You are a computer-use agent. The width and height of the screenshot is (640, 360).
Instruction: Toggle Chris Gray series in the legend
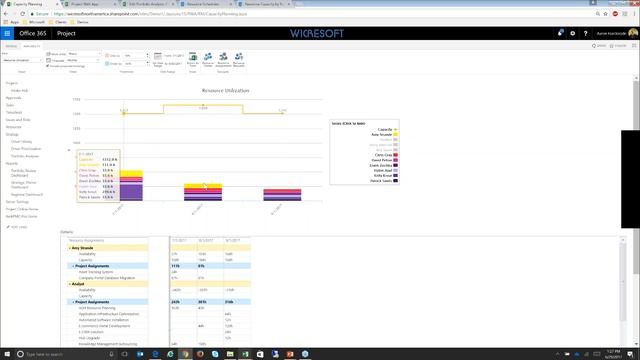(x=386, y=155)
